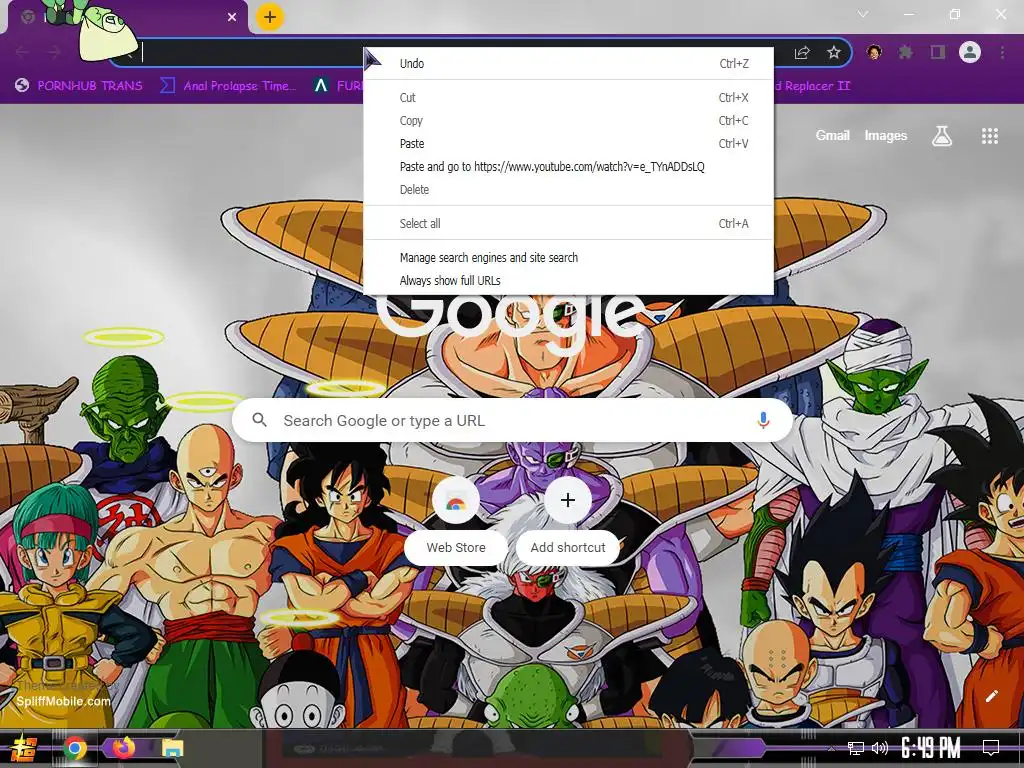Image resolution: width=1024 pixels, height=768 pixels.
Task: Click the pinned extension avatar icon
Action: coord(874,52)
